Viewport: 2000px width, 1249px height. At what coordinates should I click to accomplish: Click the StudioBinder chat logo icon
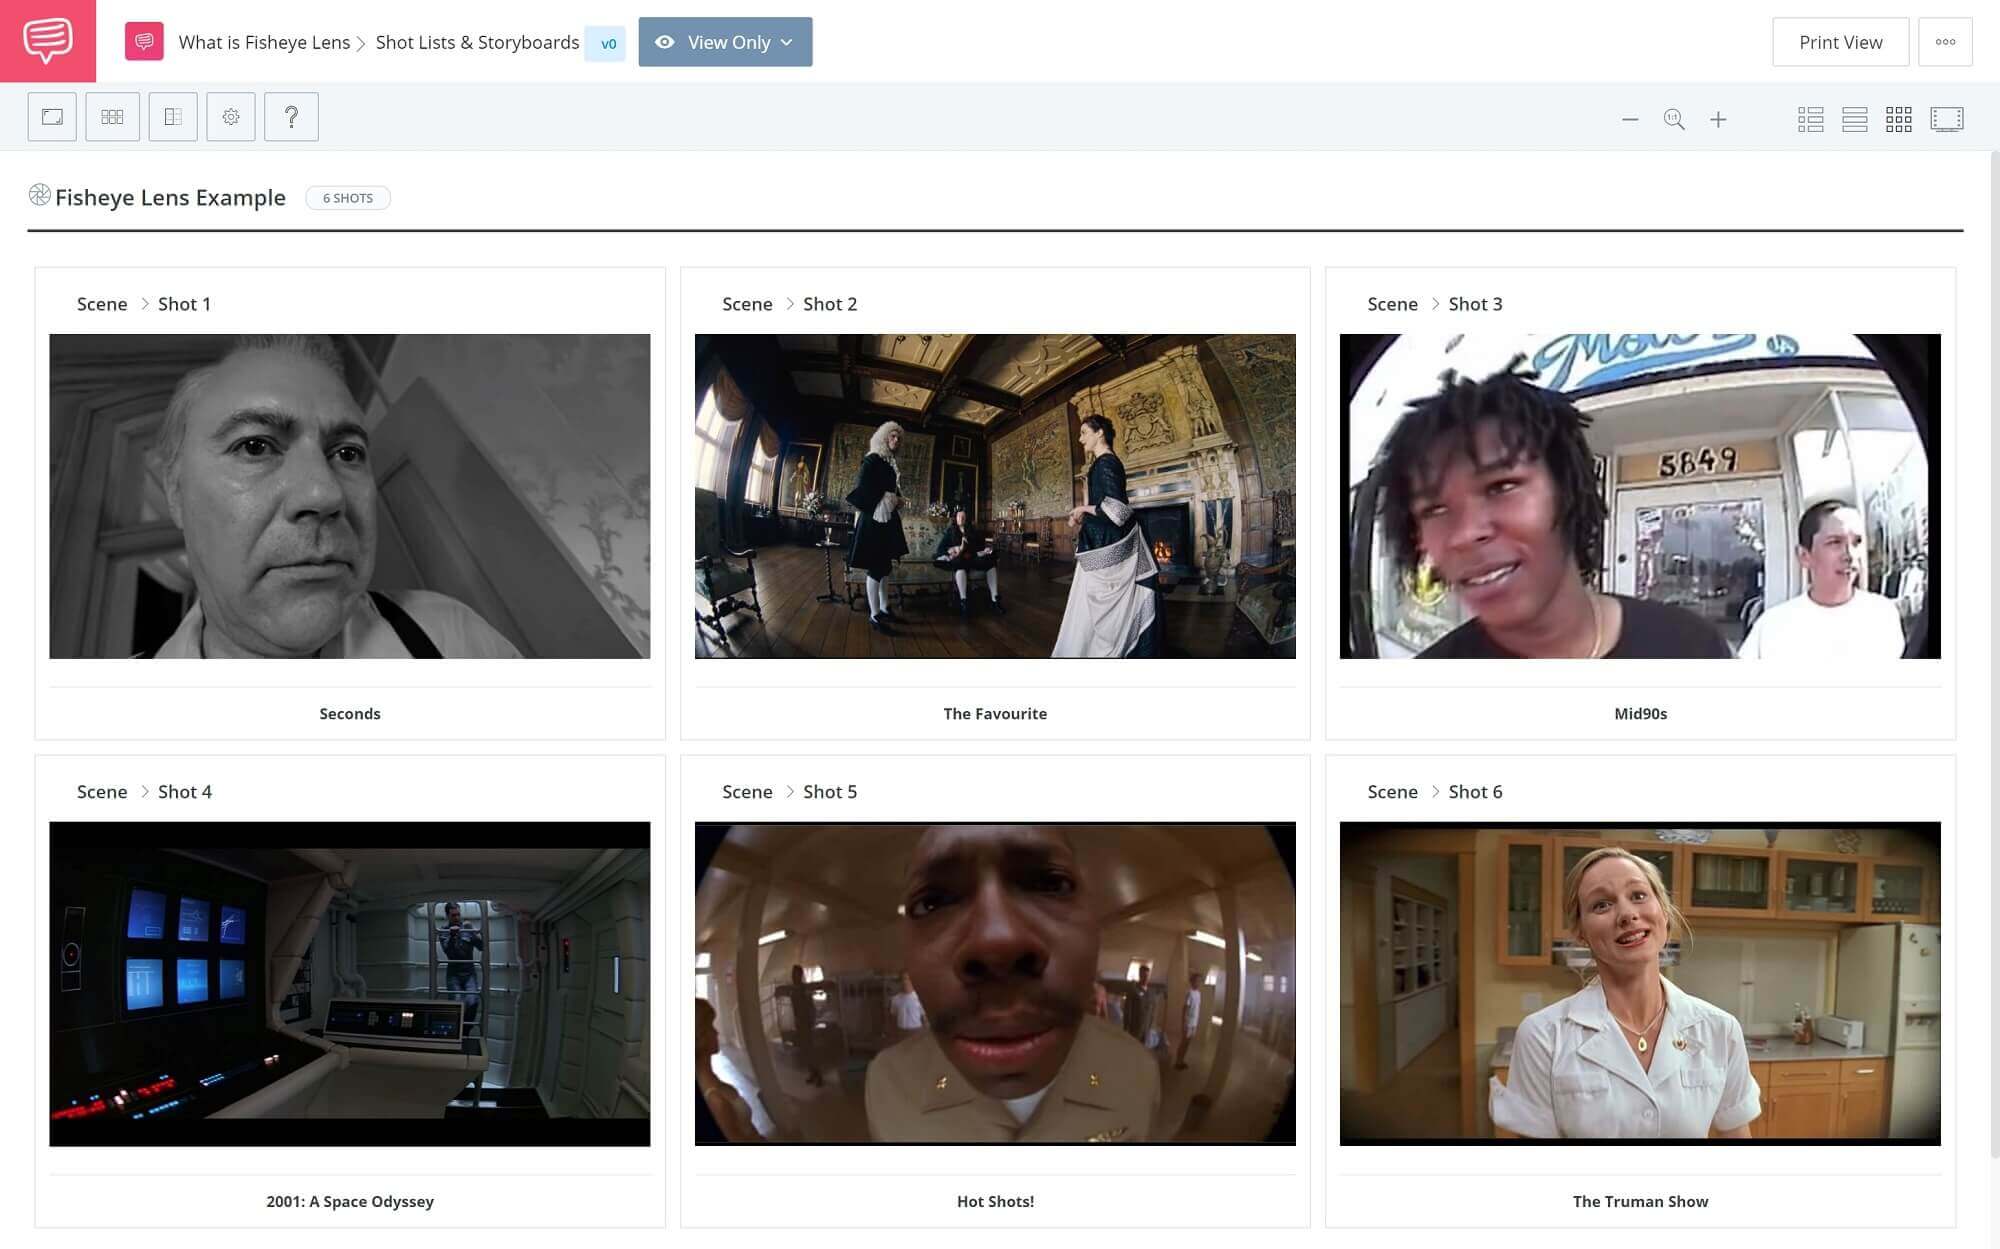47,41
